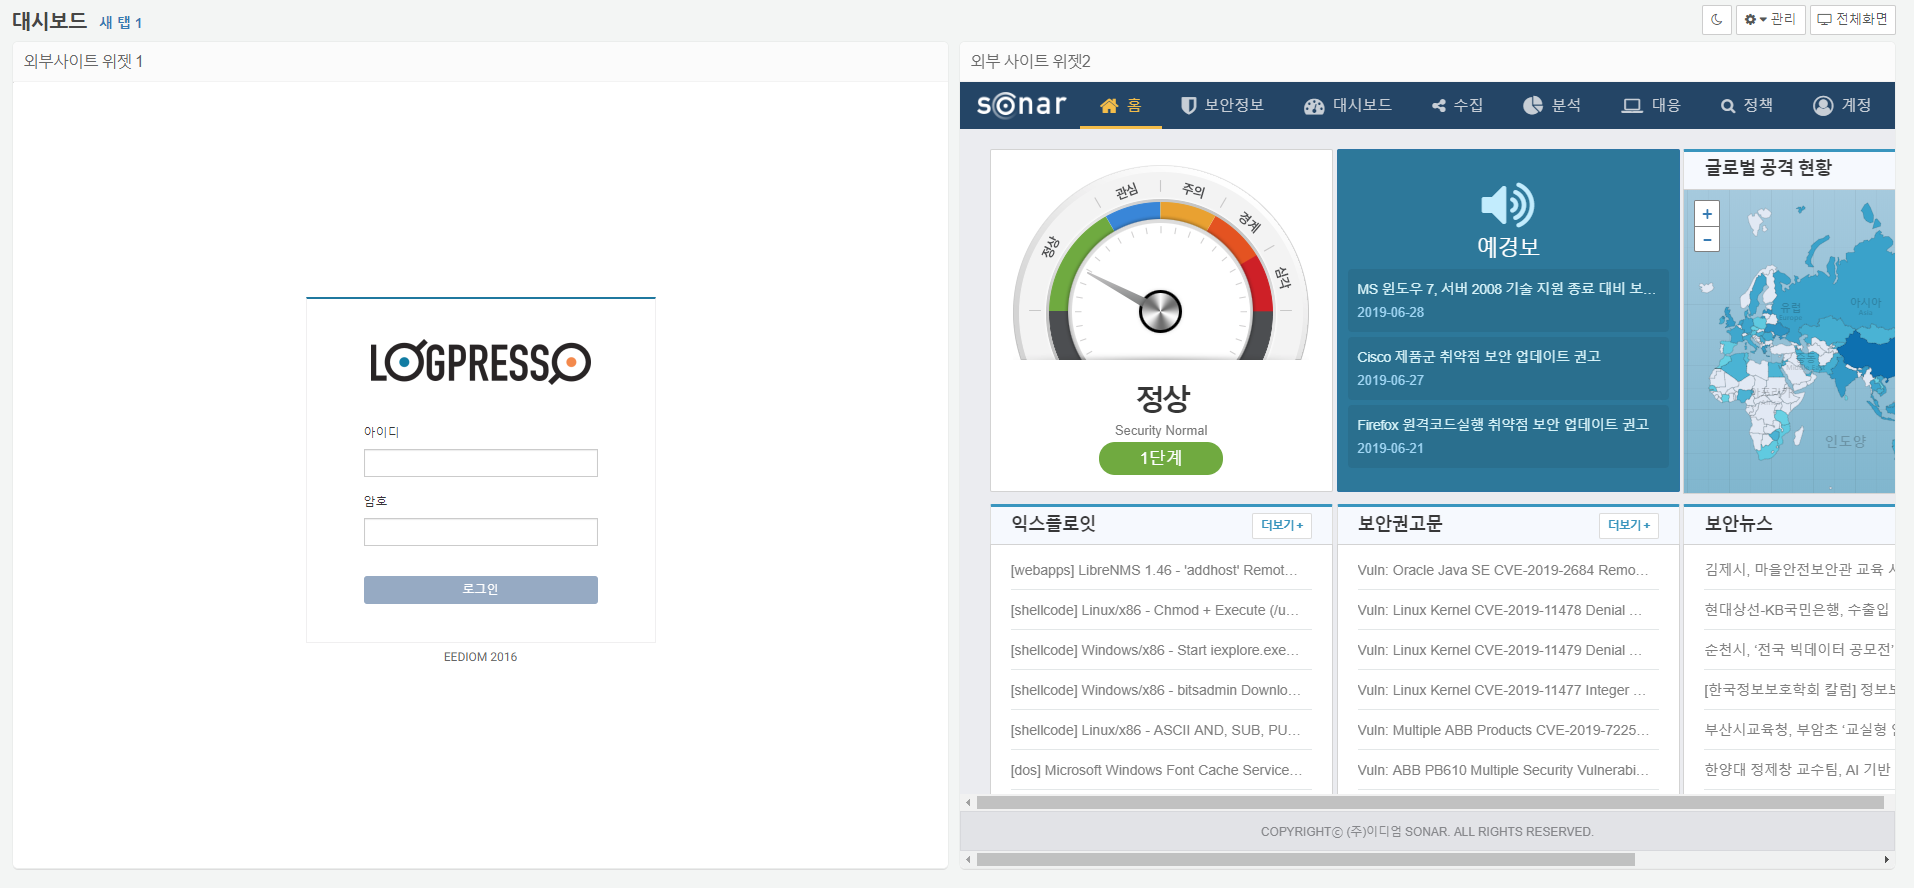Image resolution: width=1914 pixels, height=888 pixels.
Task: Click the magnifier icon beside 정책
Action: click(x=1728, y=106)
